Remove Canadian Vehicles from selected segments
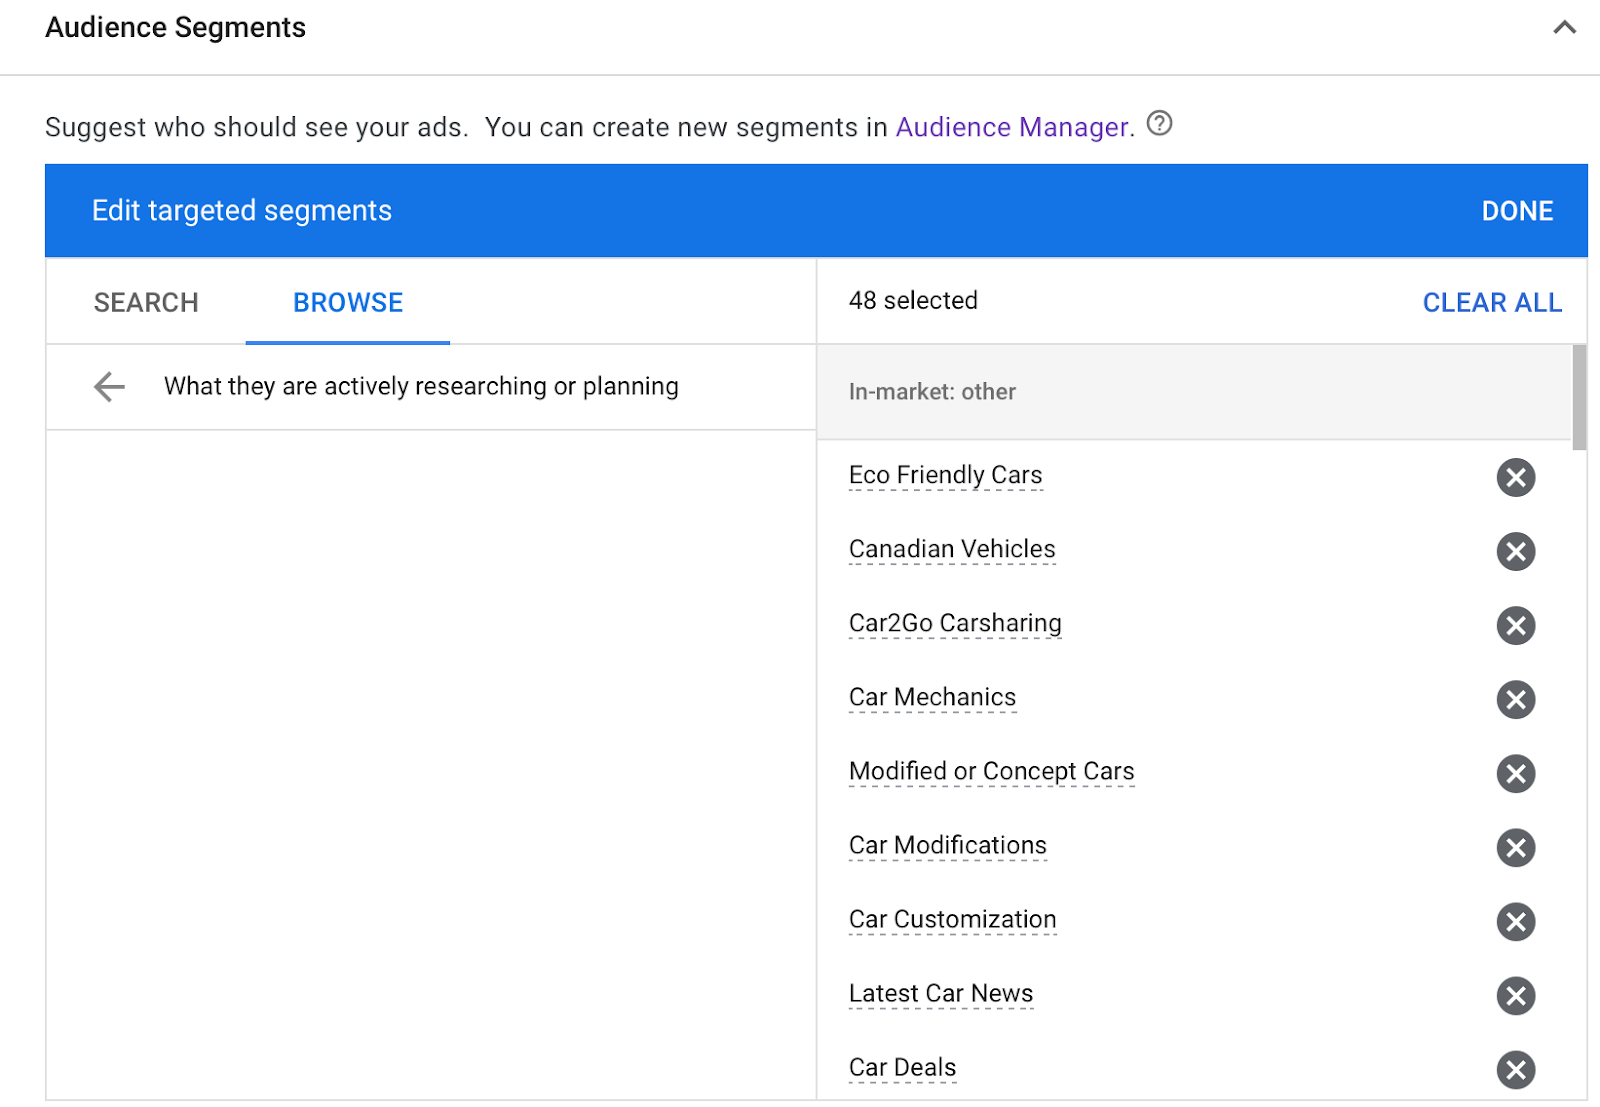This screenshot has height=1107, width=1600. point(1515,551)
